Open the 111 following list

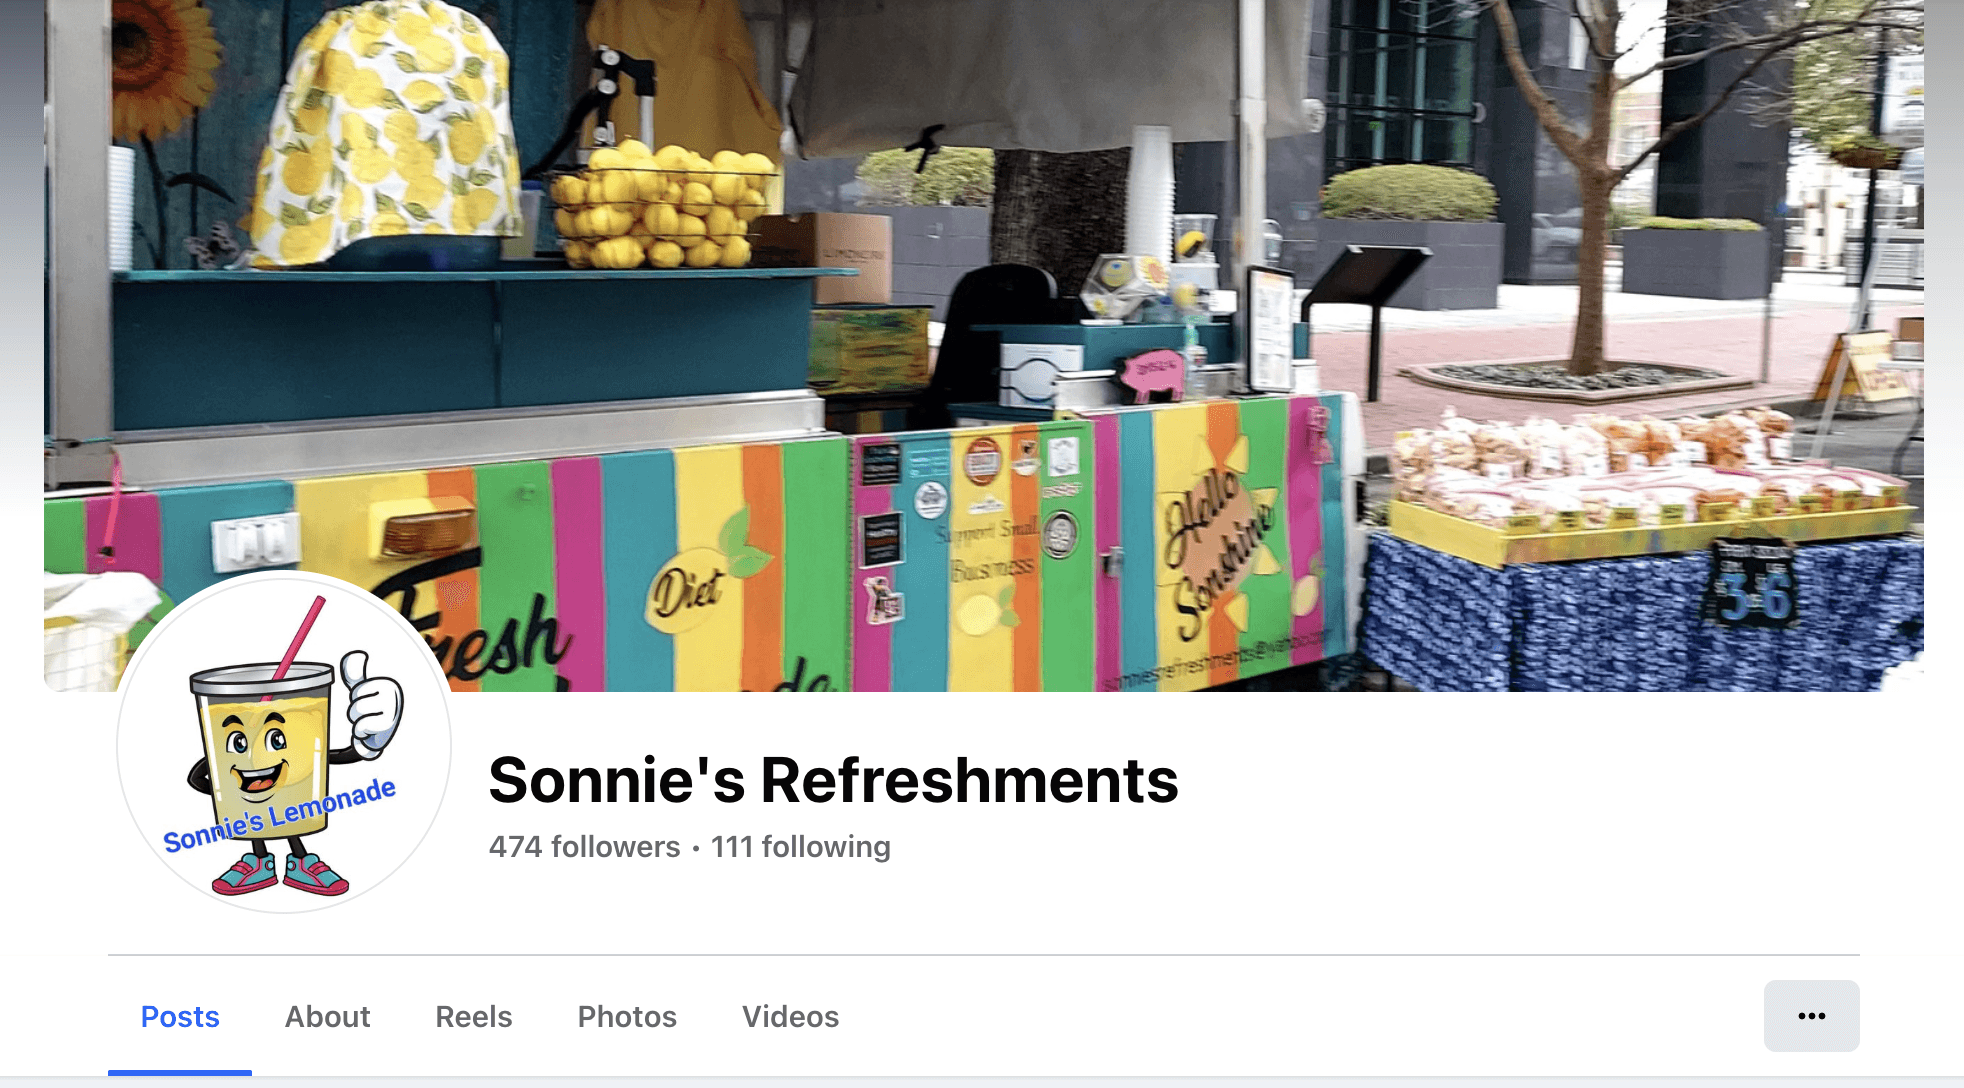(800, 847)
